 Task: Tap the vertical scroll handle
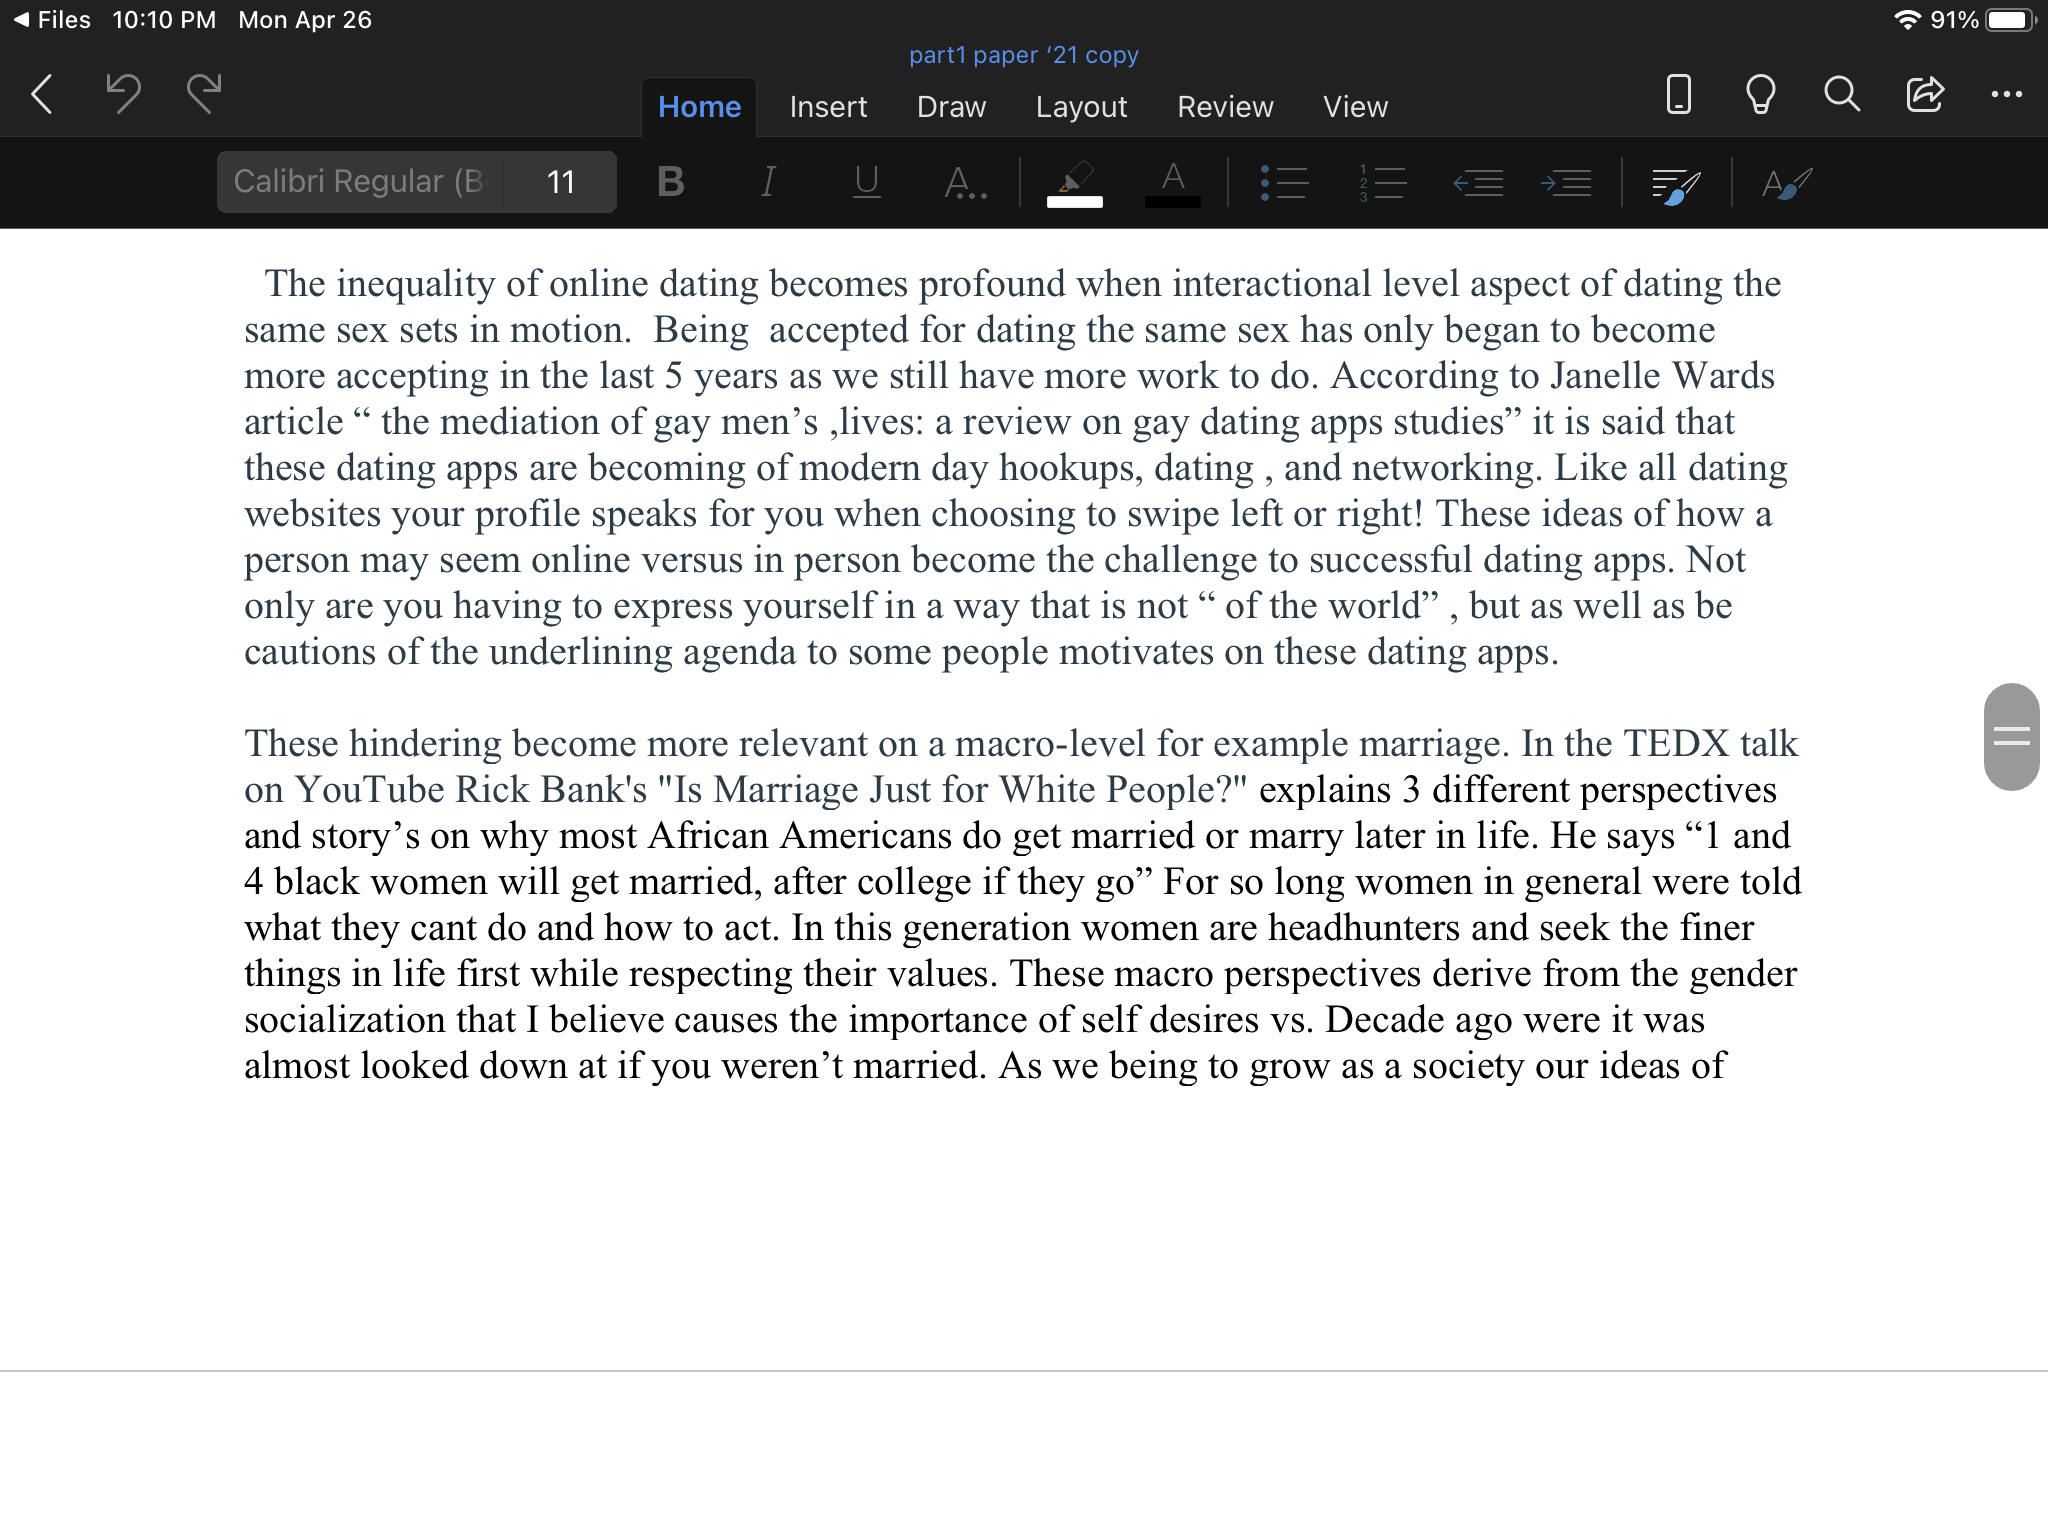point(2011,737)
